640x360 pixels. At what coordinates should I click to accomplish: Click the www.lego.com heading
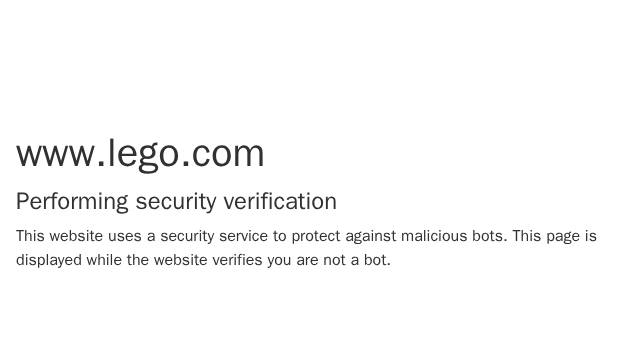click(x=140, y=155)
